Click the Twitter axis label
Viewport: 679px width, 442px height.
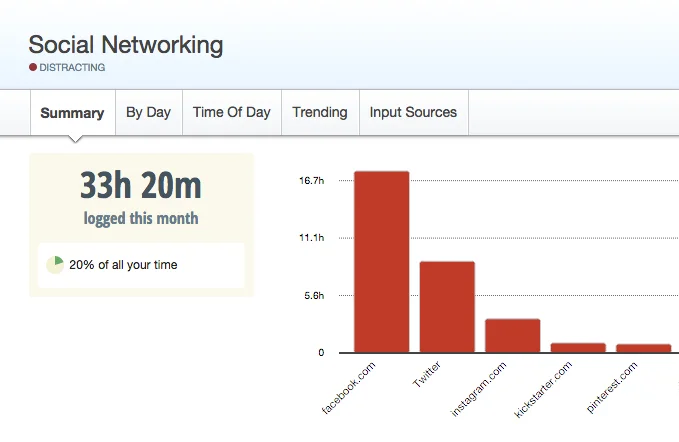427,374
